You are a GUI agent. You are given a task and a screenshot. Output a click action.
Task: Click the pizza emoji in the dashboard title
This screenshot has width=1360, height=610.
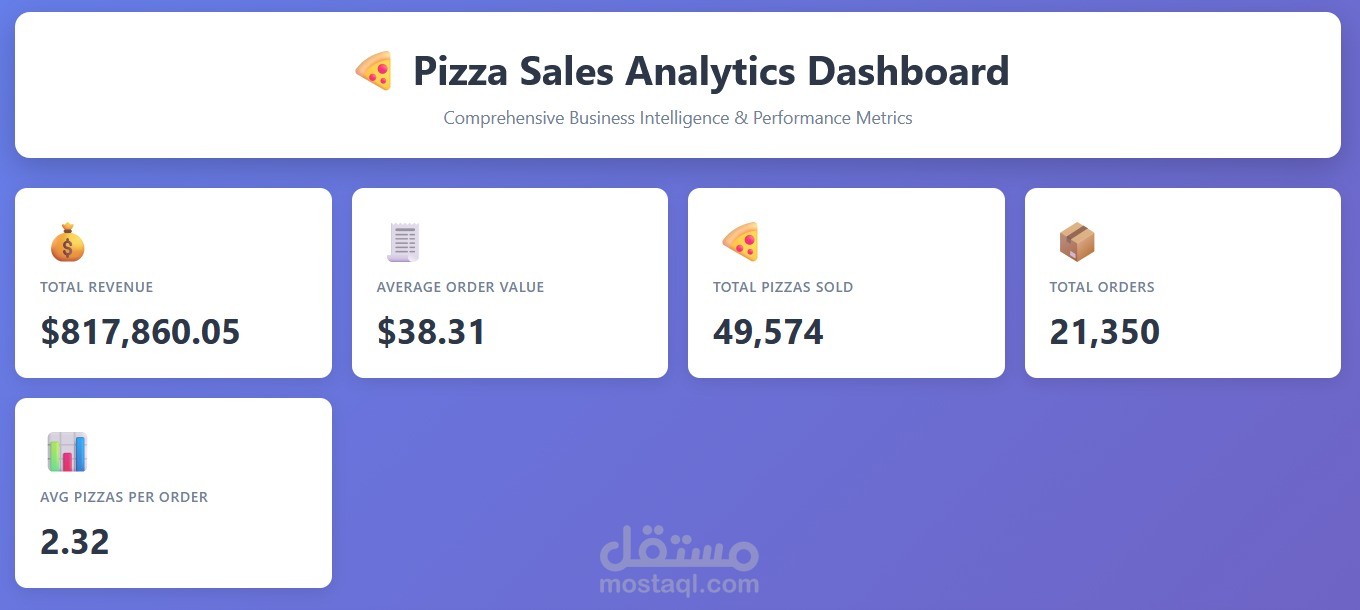click(x=375, y=70)
